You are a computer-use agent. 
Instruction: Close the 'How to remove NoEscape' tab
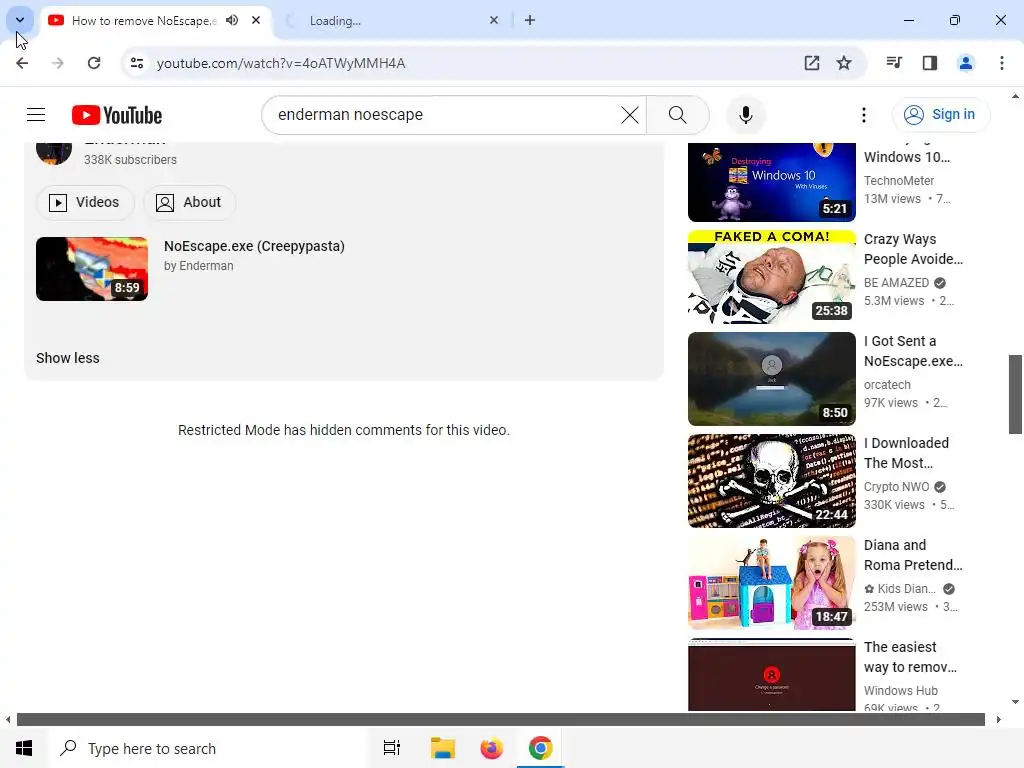click(256, 20)
